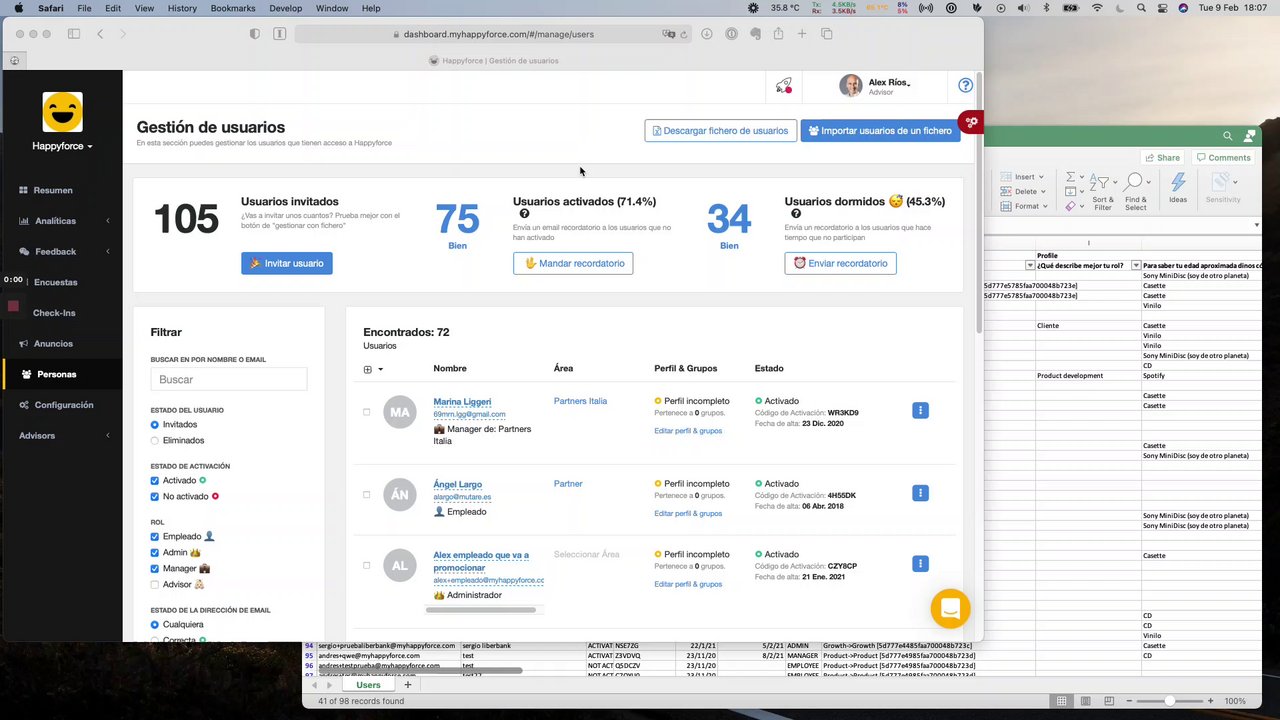Open the Insert dropdown in Excel

(x=1023, y=177)
